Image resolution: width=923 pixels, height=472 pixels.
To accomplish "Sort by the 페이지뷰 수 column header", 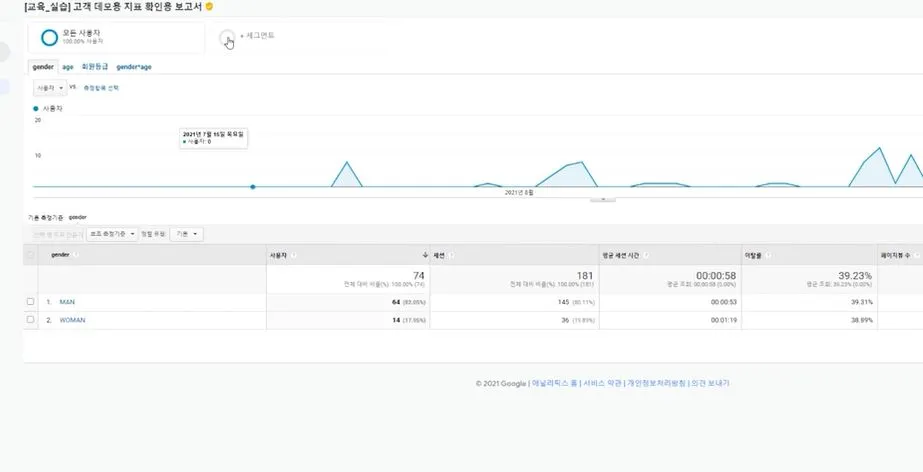I will click(895, 255).
